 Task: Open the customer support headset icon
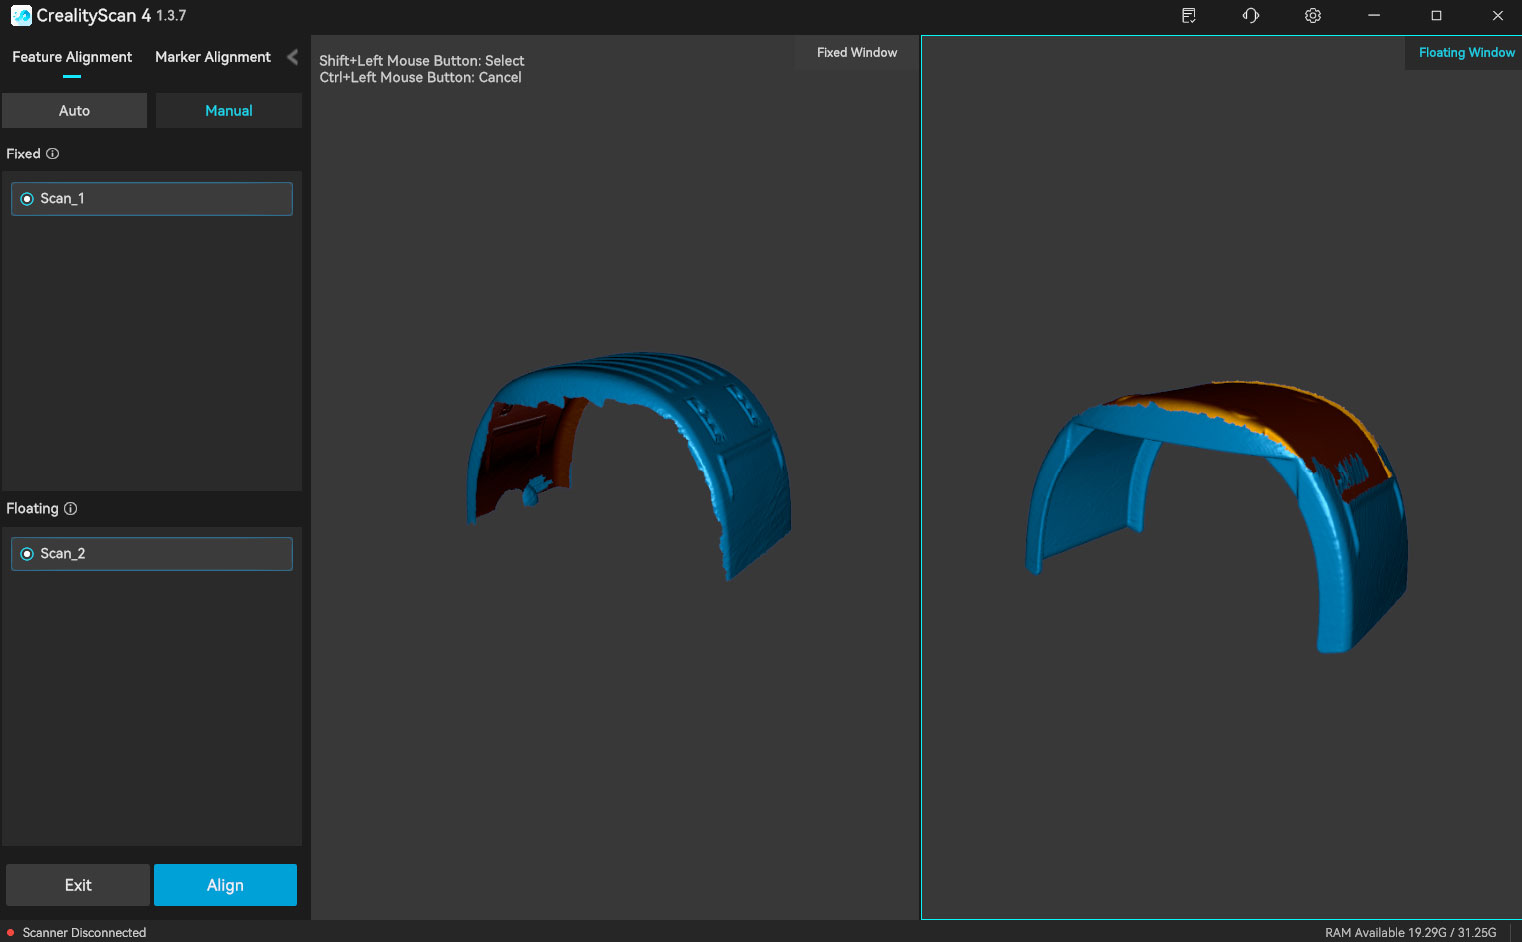[x=1250, y=16]
